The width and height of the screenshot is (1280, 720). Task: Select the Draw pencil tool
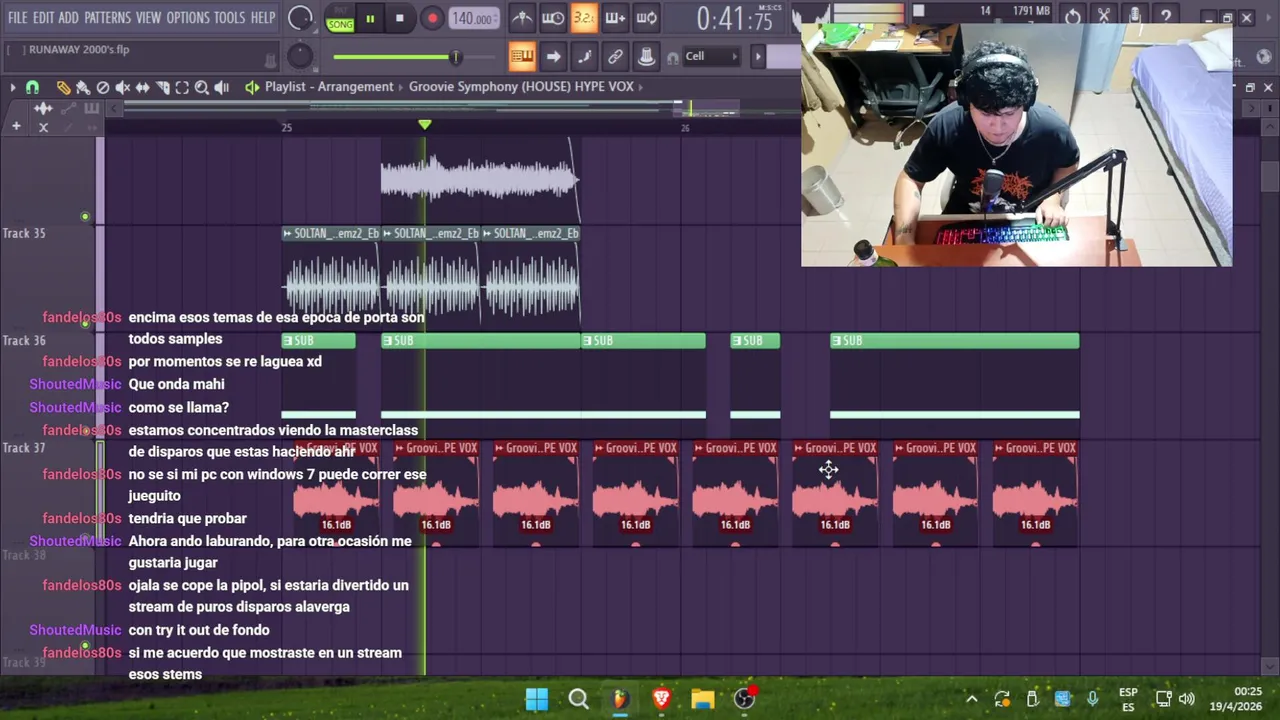[63, 88]
